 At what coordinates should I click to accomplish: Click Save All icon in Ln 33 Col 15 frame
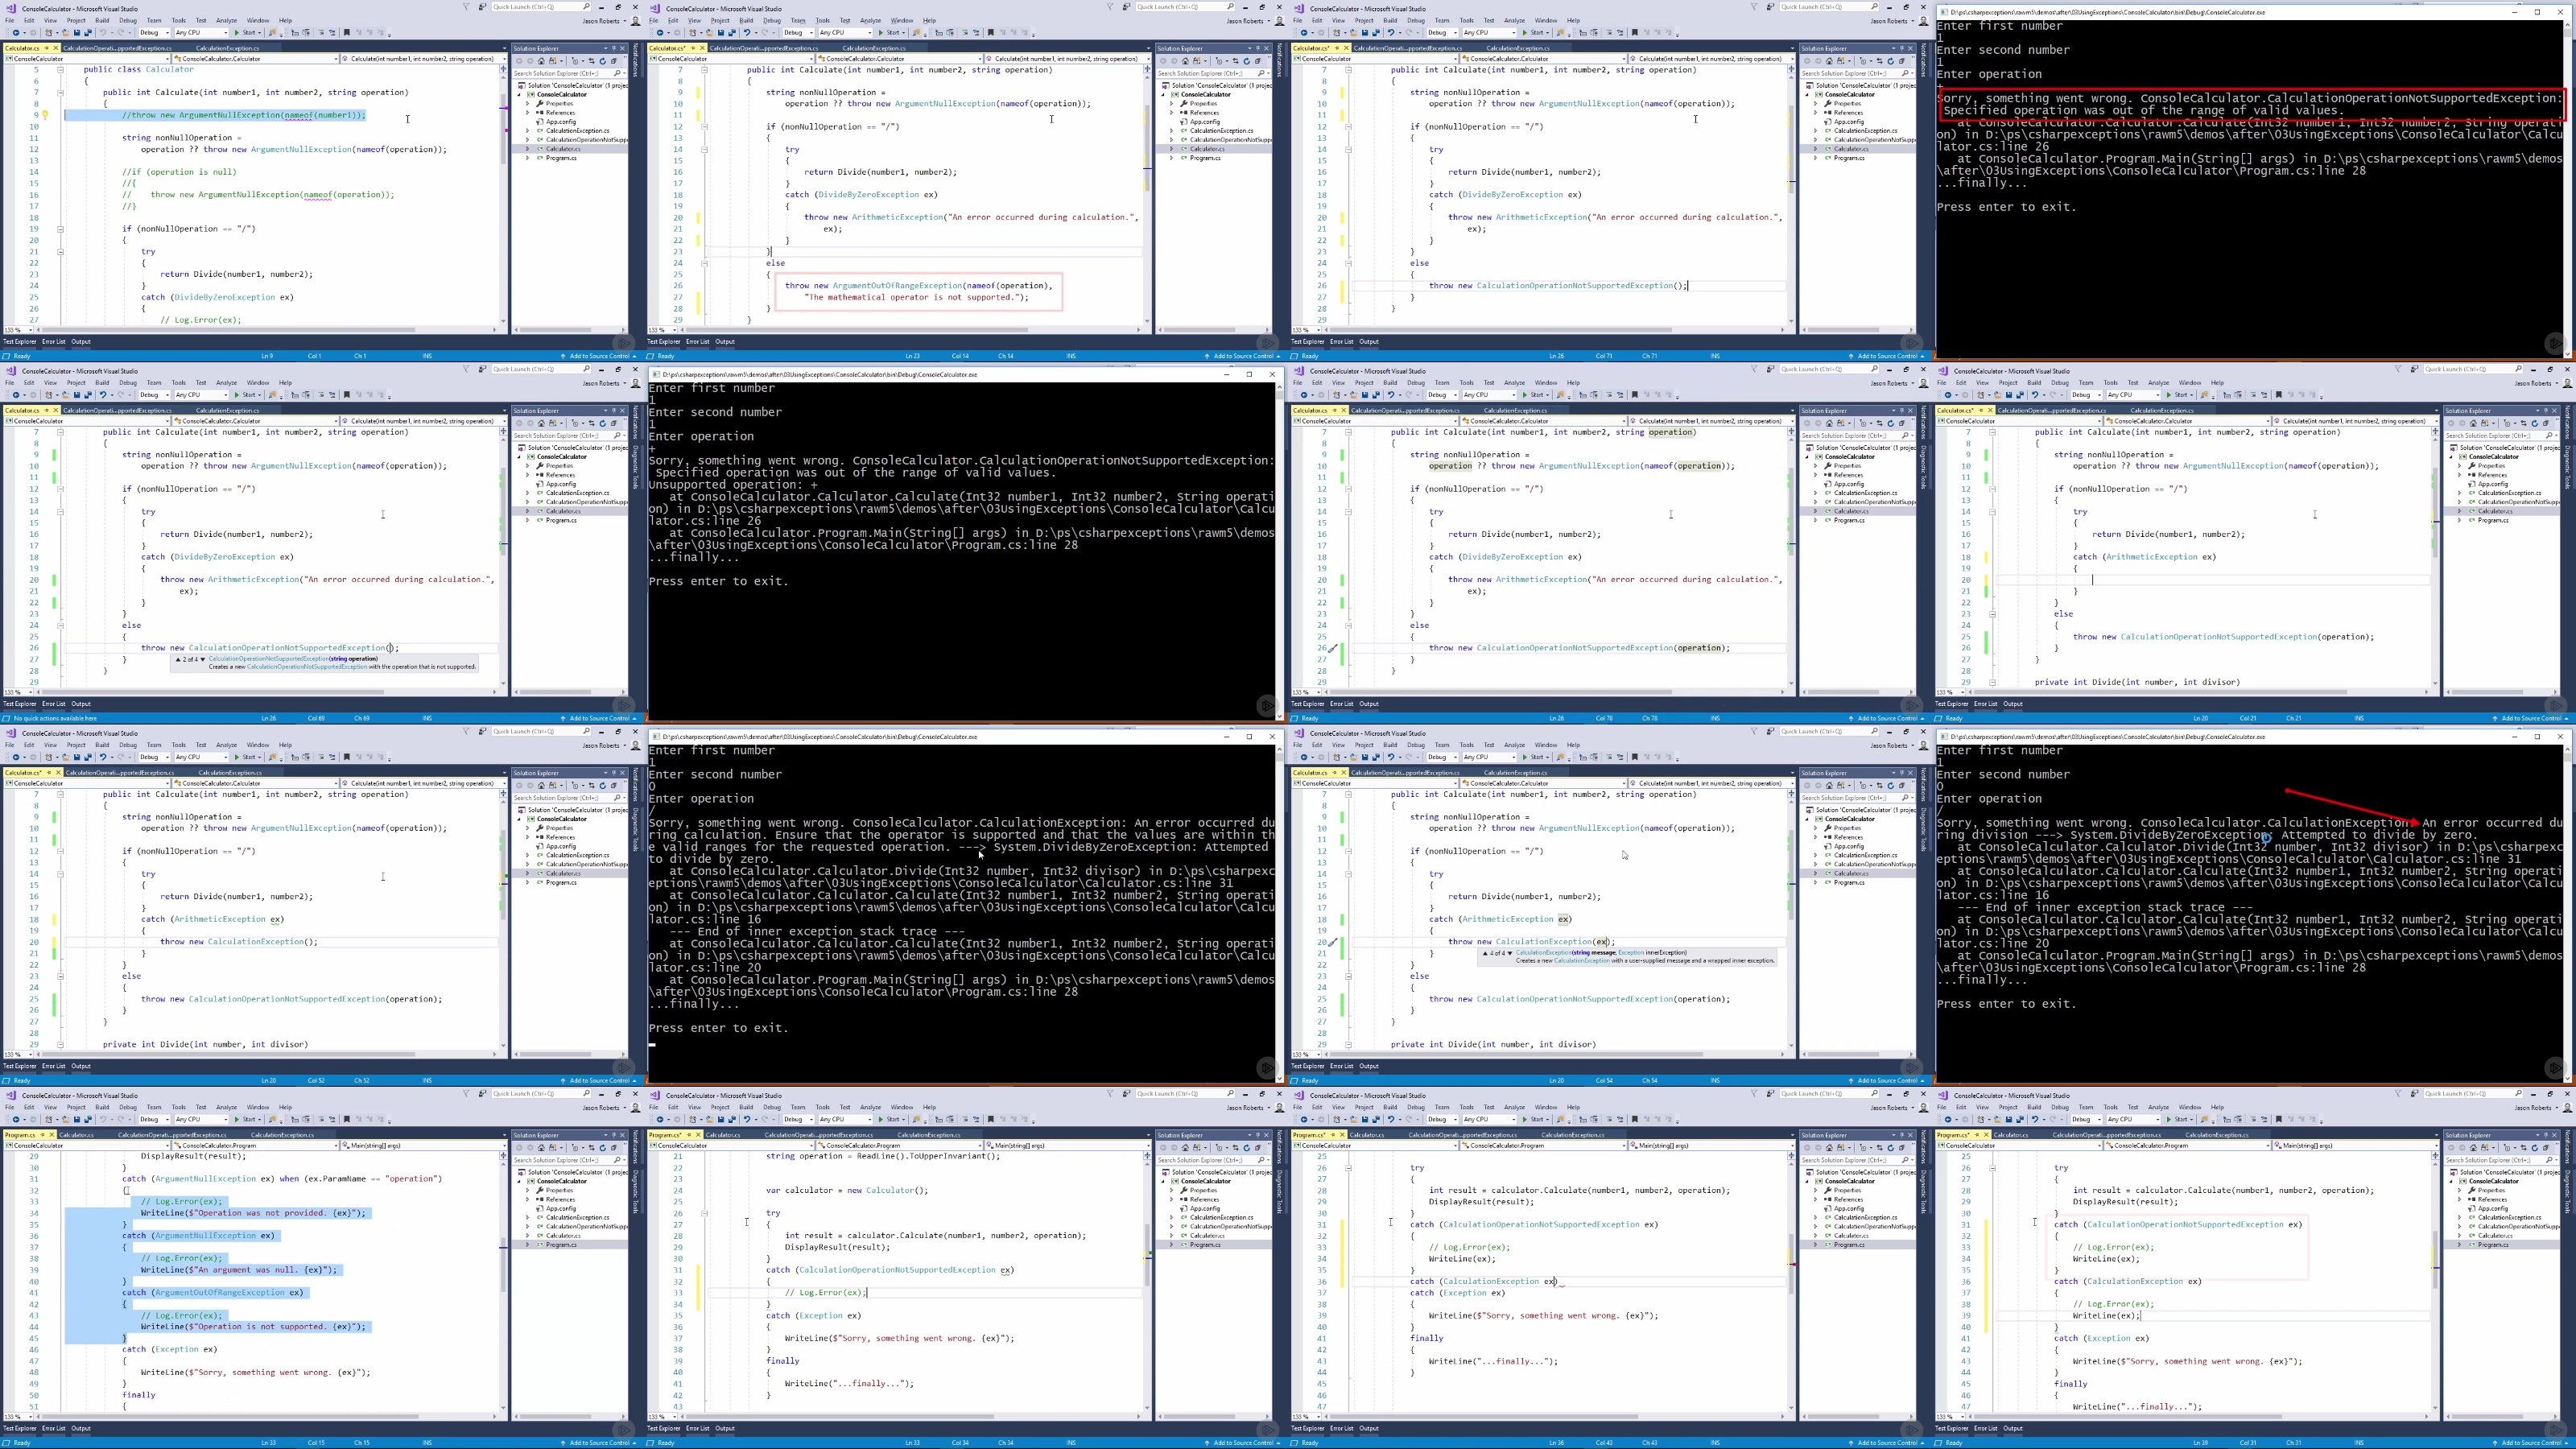point(88,1119)
